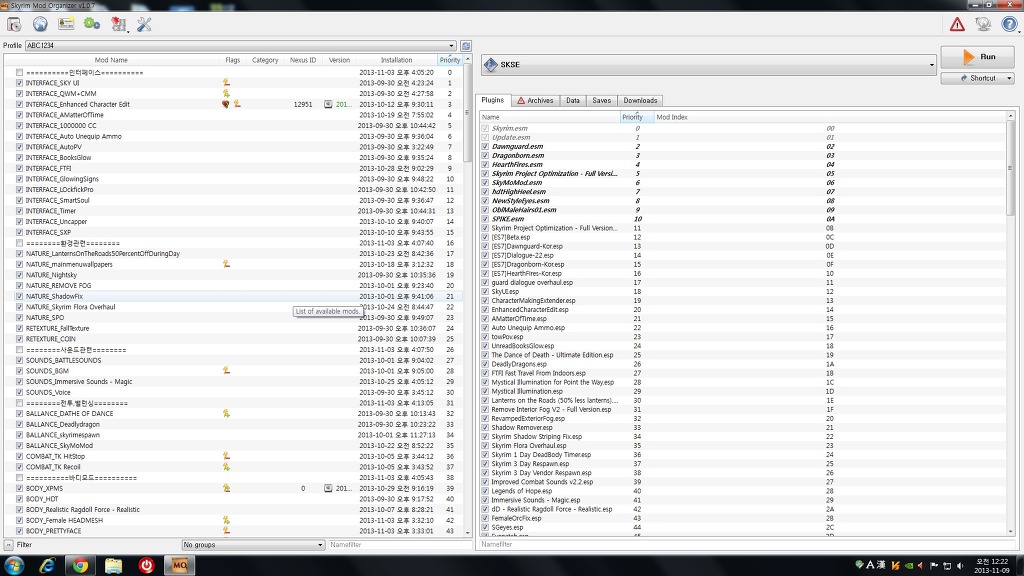Focus the mod list Namefilter field
The image size is (1024, 576).
[x=398, y=545]
